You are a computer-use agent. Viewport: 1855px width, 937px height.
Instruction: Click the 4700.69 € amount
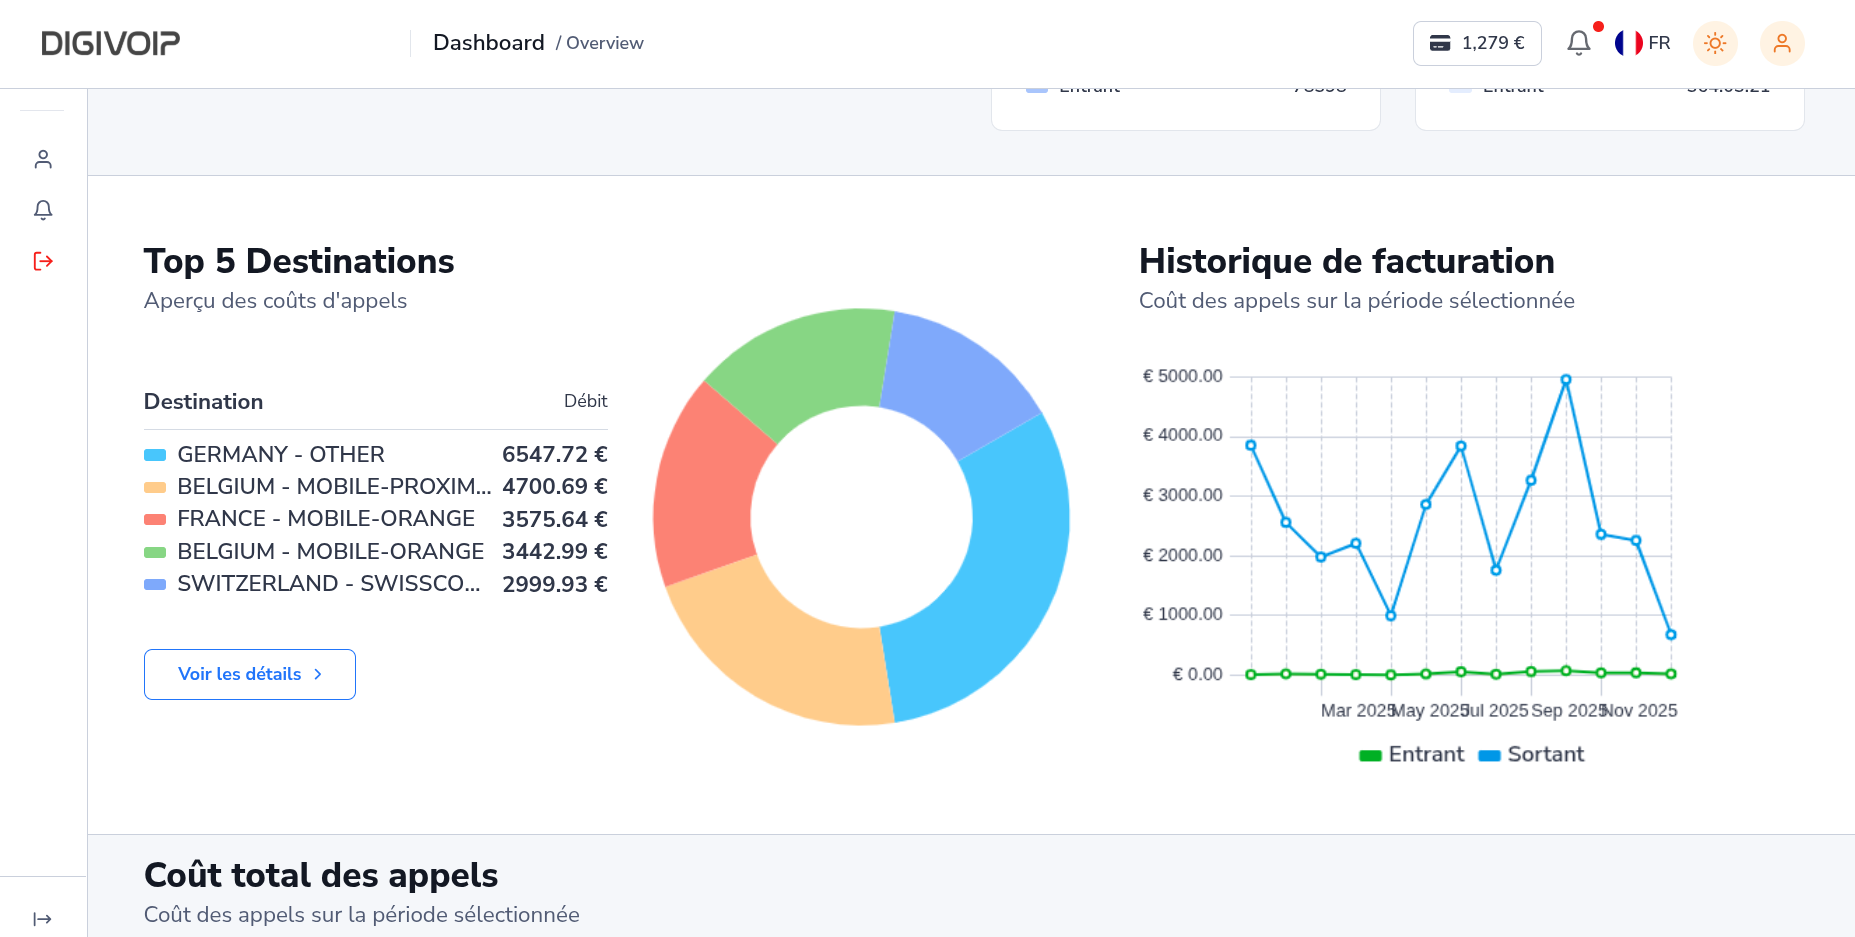tap(555, 487)
